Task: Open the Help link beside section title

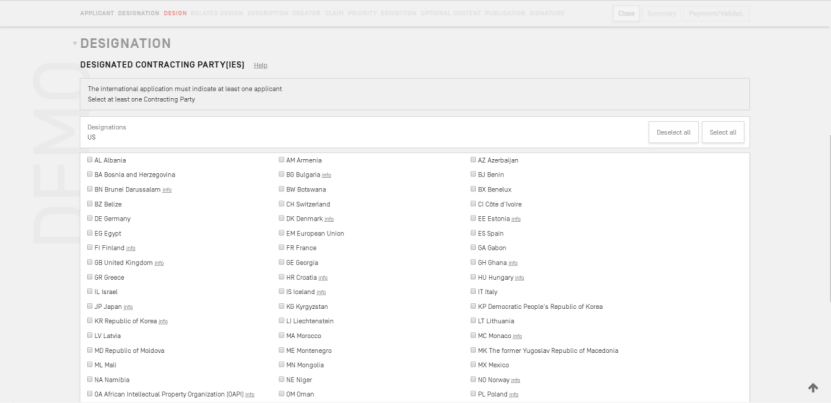Action: (260, 65)
